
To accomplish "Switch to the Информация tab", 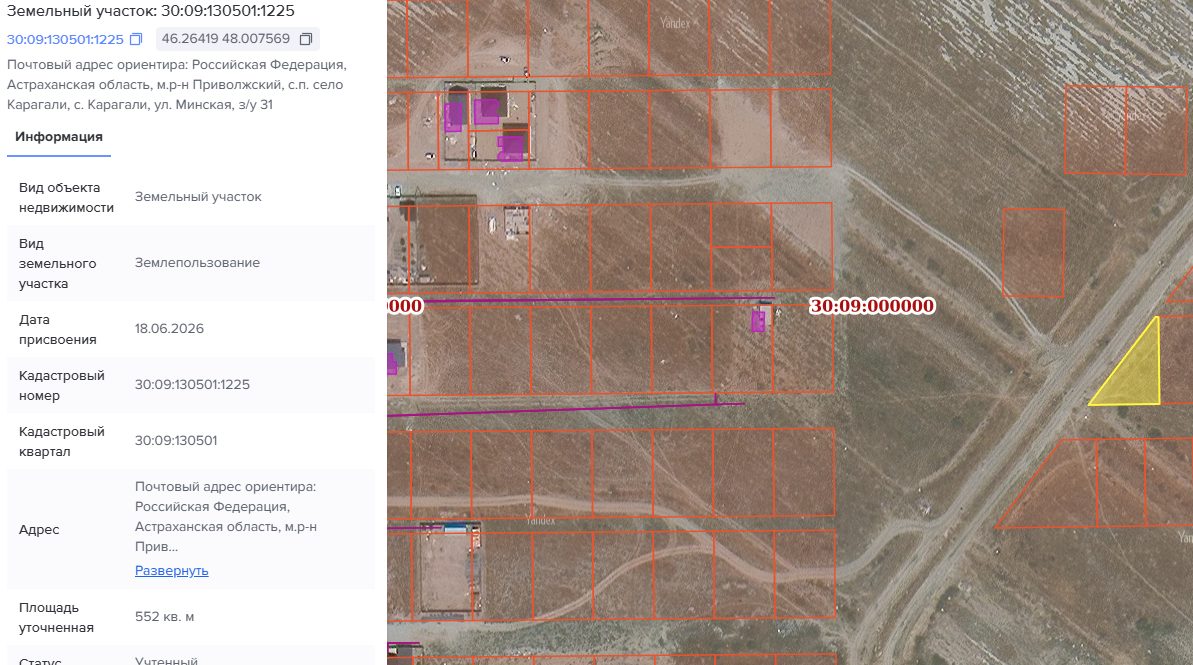I will (59, 137).
